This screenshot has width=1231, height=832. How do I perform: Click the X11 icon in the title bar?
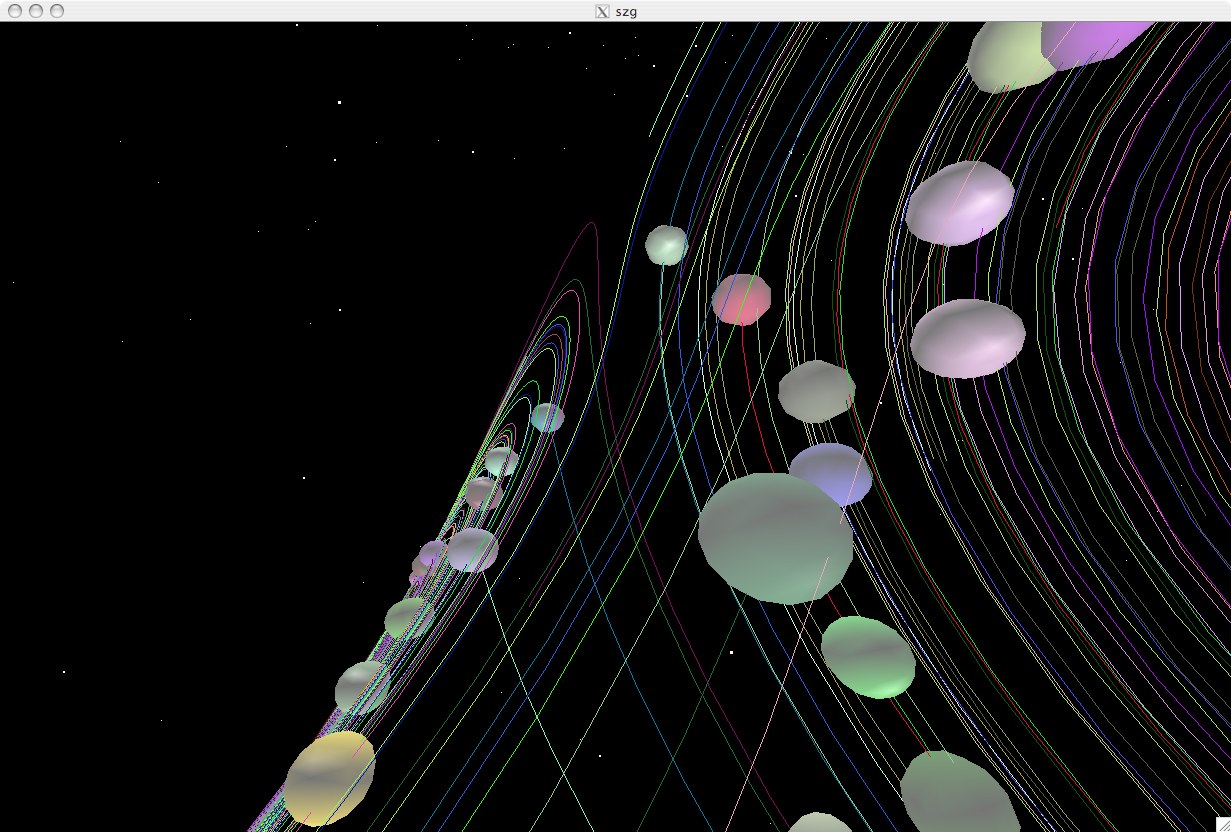coord(602,11)
